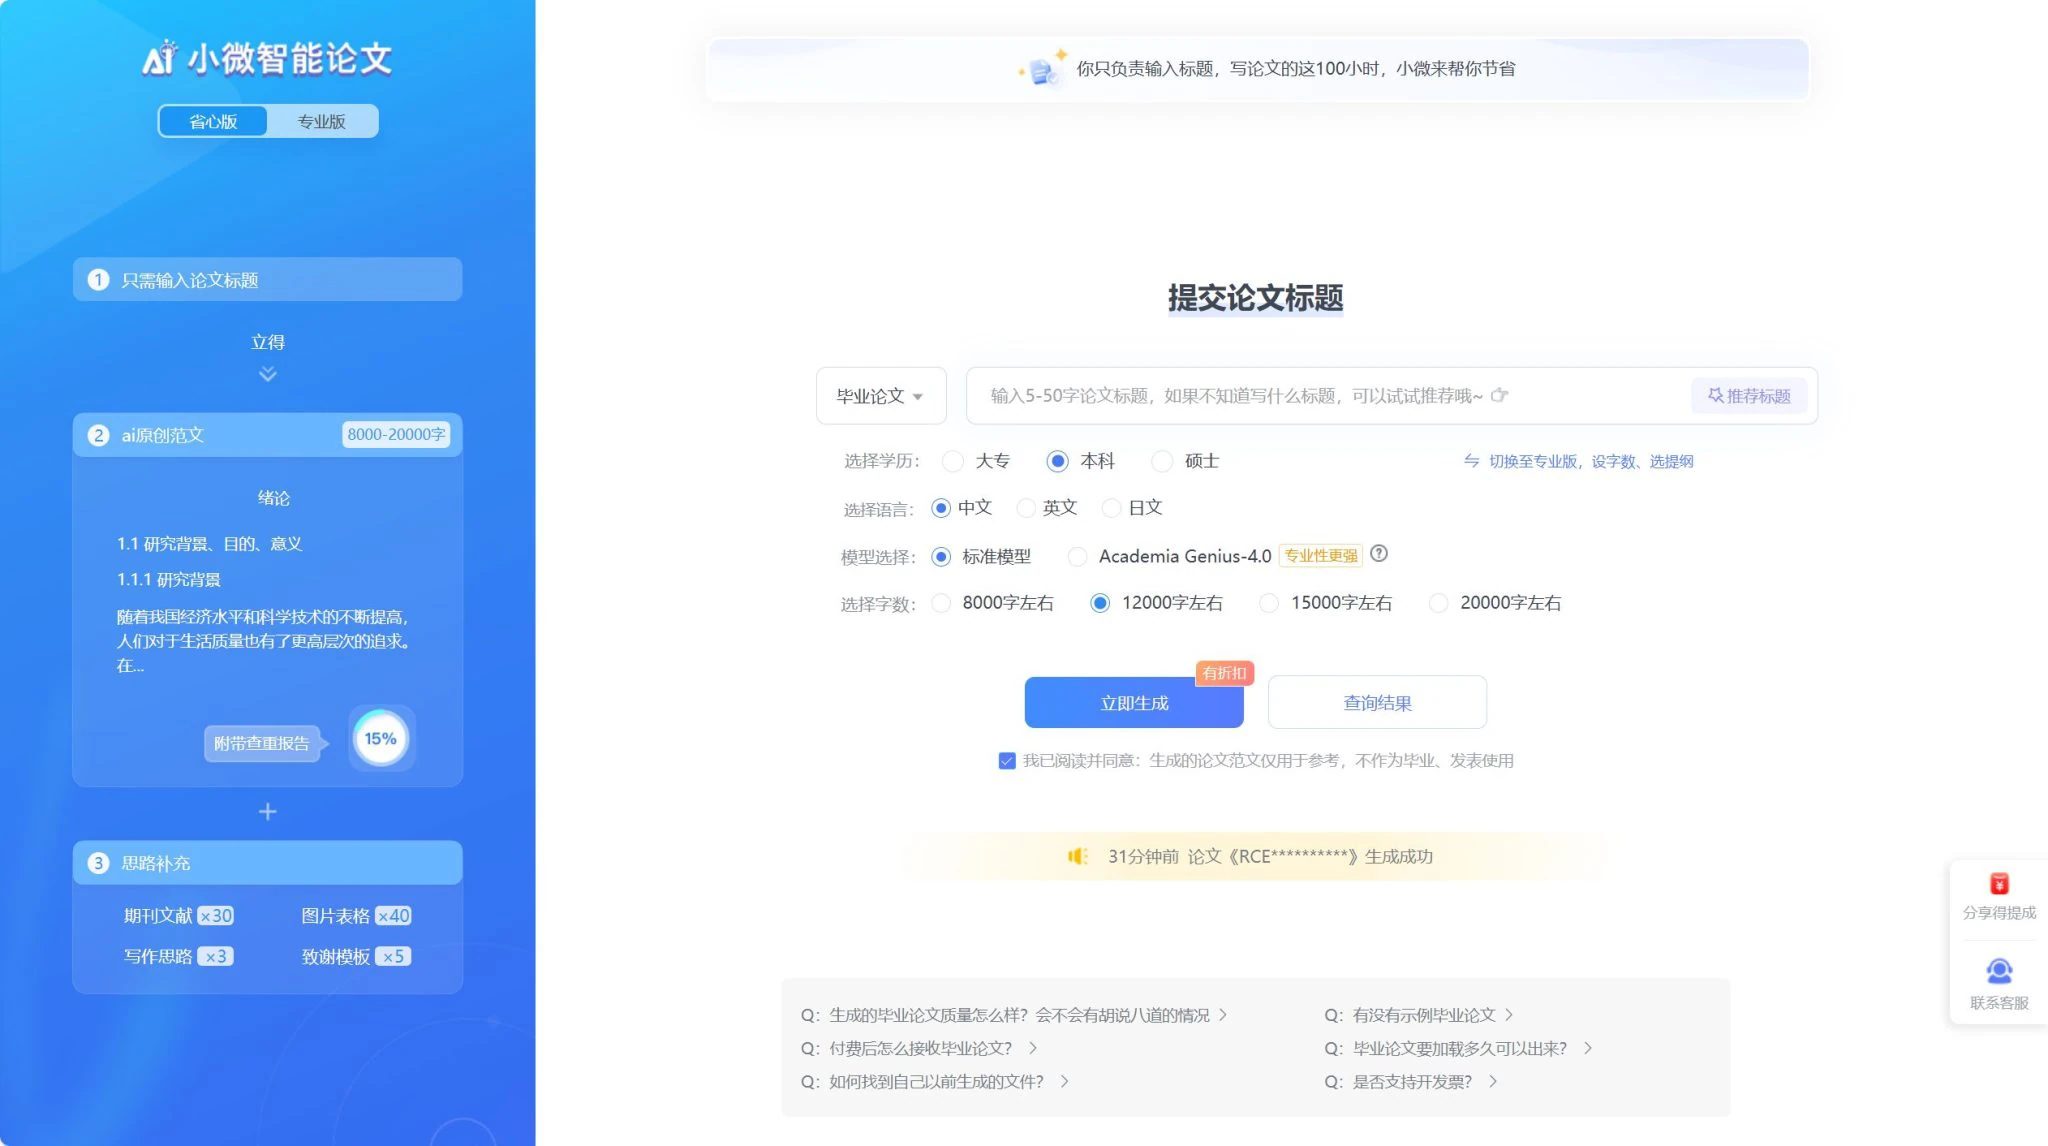Select the Academia Genius-4.0 model
The width and height of the screenshot is (2048, 1146).
[x=1077, y=557]
